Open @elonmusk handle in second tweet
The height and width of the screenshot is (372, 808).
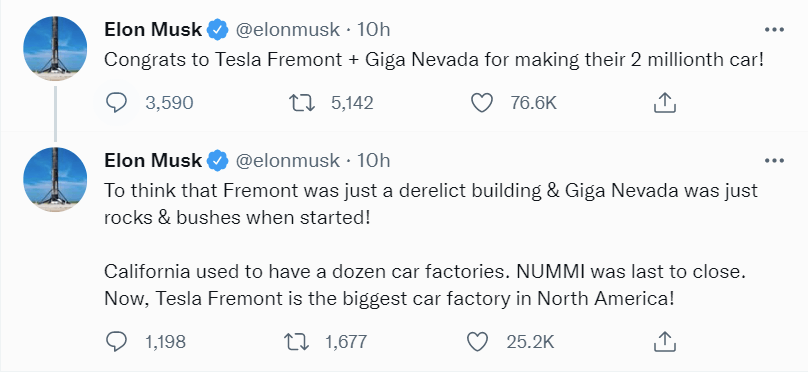click(288, 161)
